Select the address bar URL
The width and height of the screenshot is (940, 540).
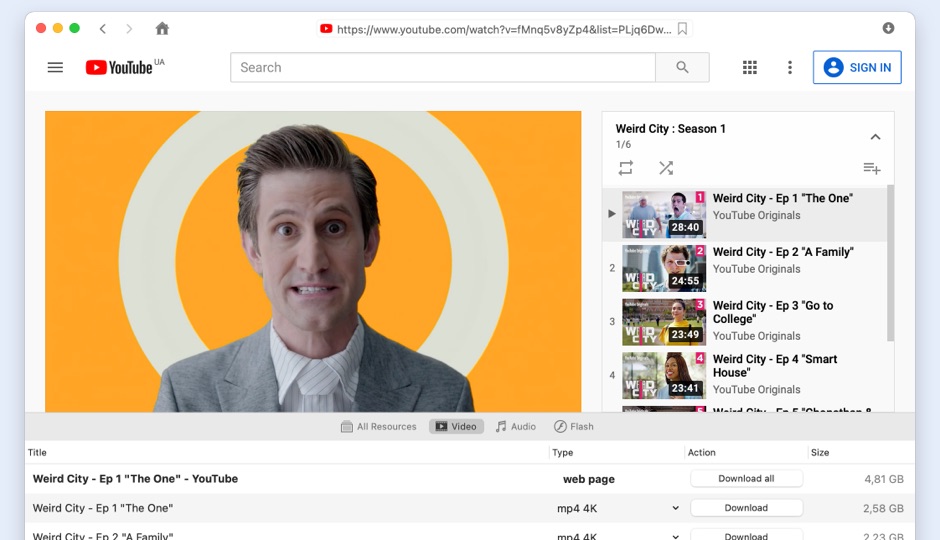pos(504,29)
